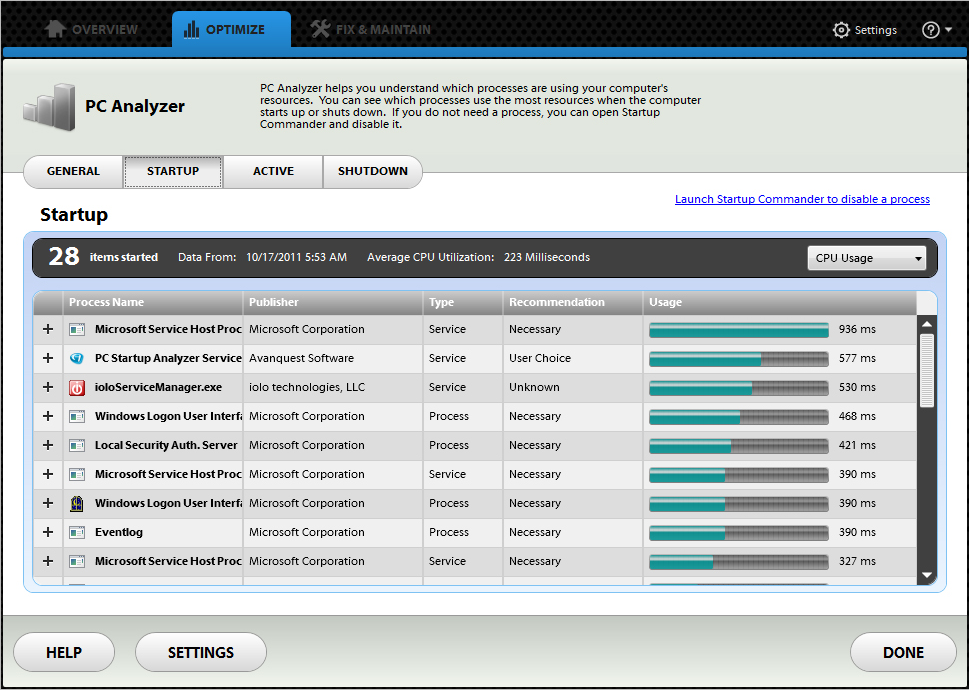Expand the first Microsoft Service Host row
The height and width of the screenshot is (690, 969).
[x=48, y=329]
